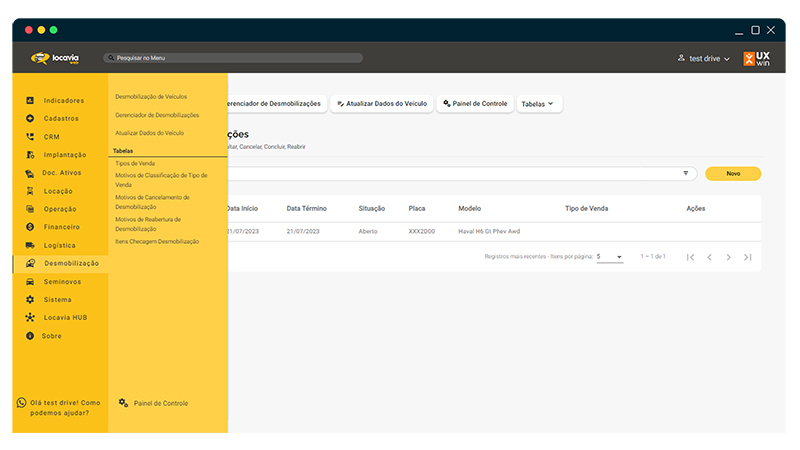Viewport: 800px width, 450px height.
Task: Click the Novo button
Action: (x=733, y=173)
